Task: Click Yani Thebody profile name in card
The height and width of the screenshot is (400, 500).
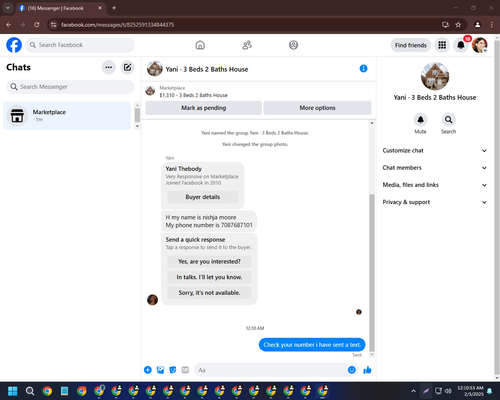Action: click(x=184, y=169)
